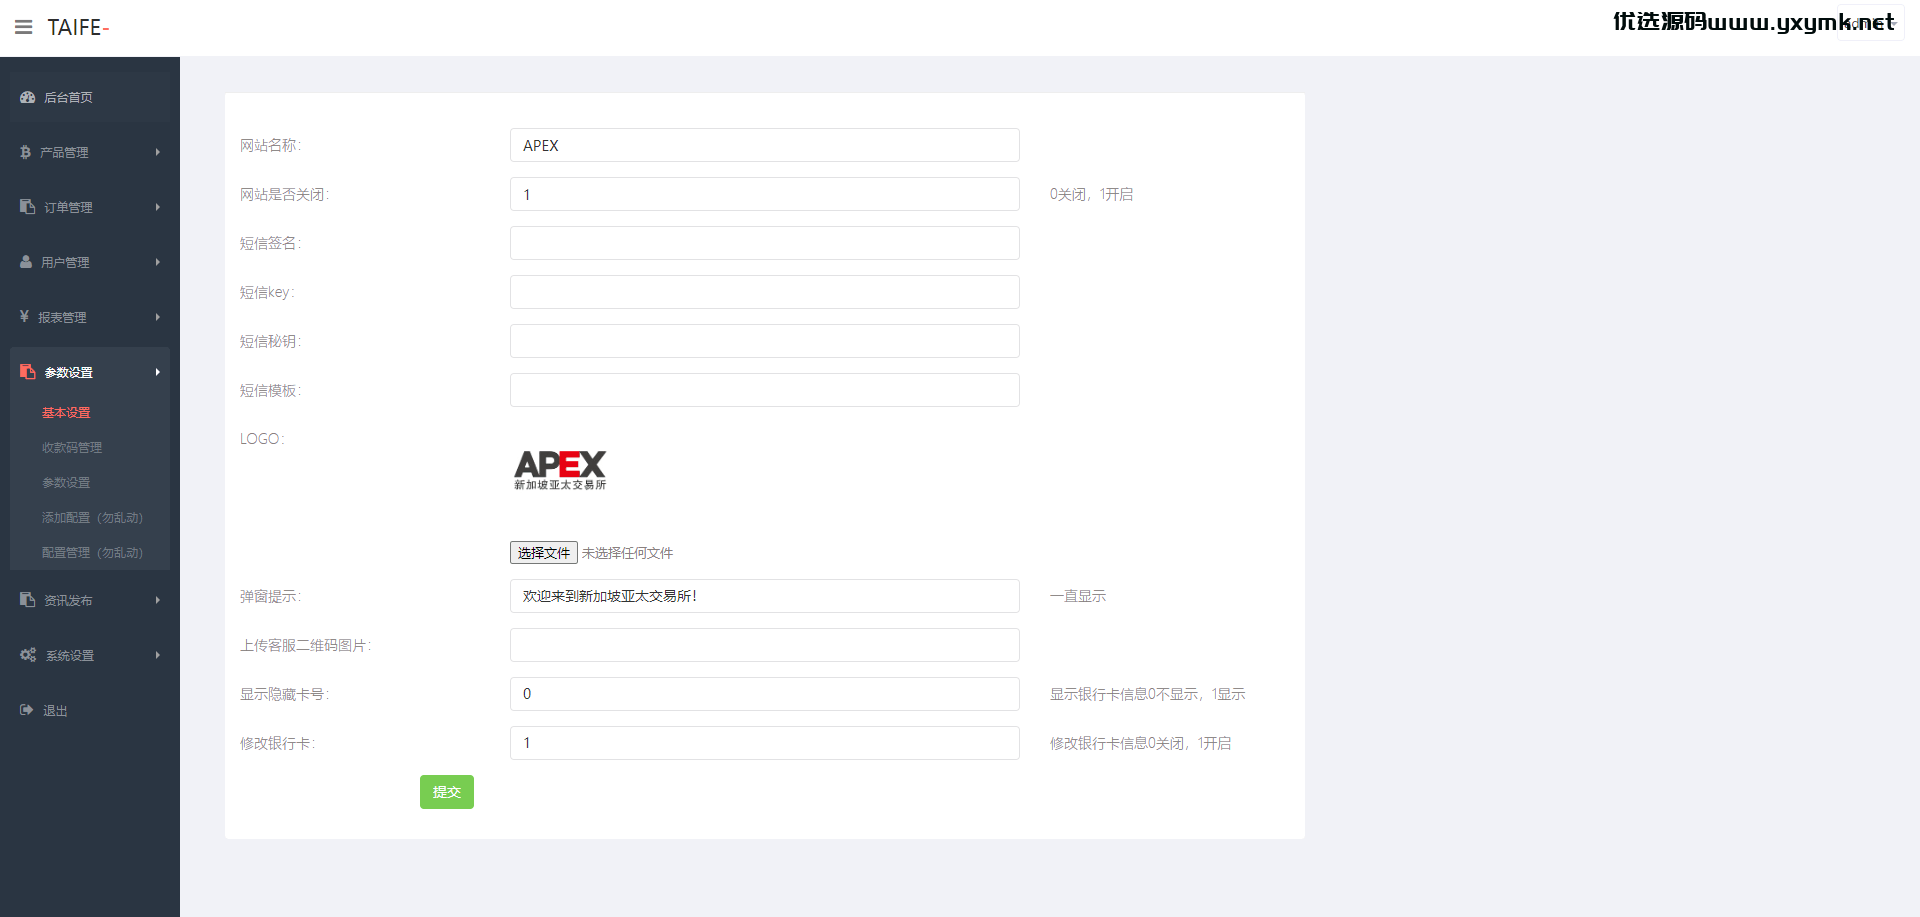Viewport: 1920px width, 917px height.
Task: Focus the empty 短信签名 input field
Action: point(765,243)
